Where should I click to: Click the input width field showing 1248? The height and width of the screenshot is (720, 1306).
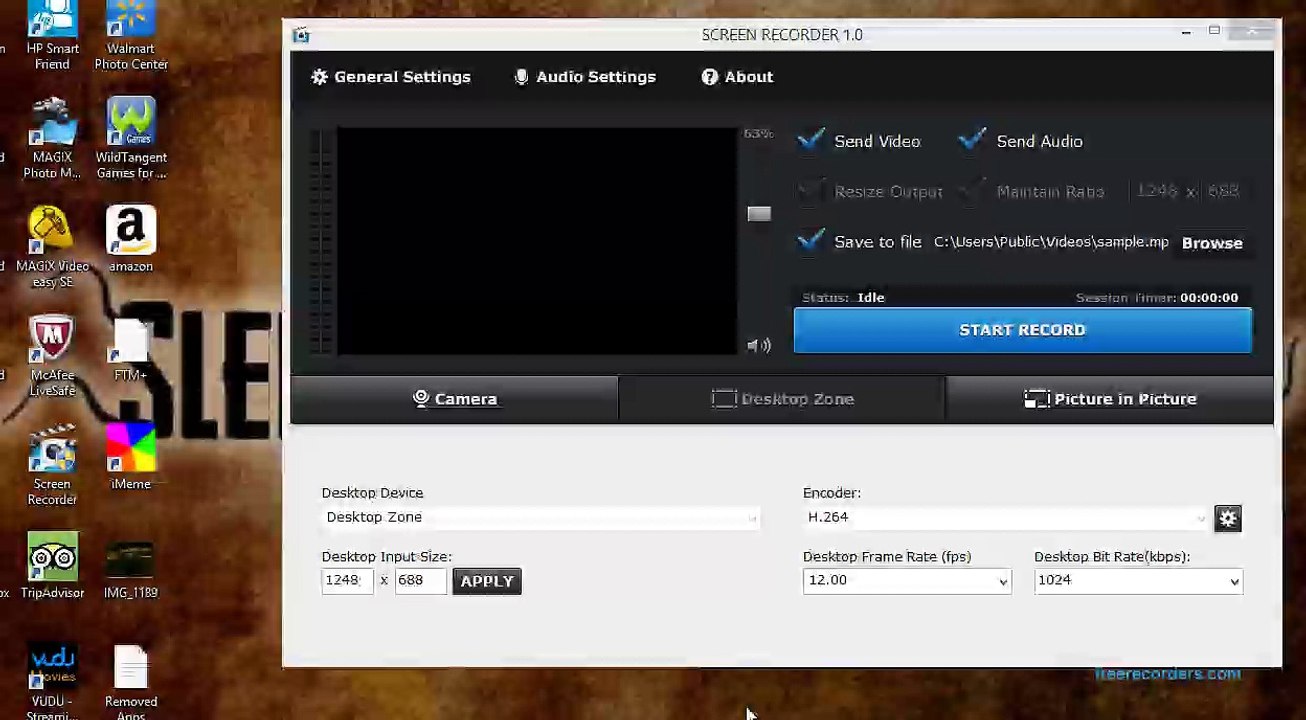point(347,581)
